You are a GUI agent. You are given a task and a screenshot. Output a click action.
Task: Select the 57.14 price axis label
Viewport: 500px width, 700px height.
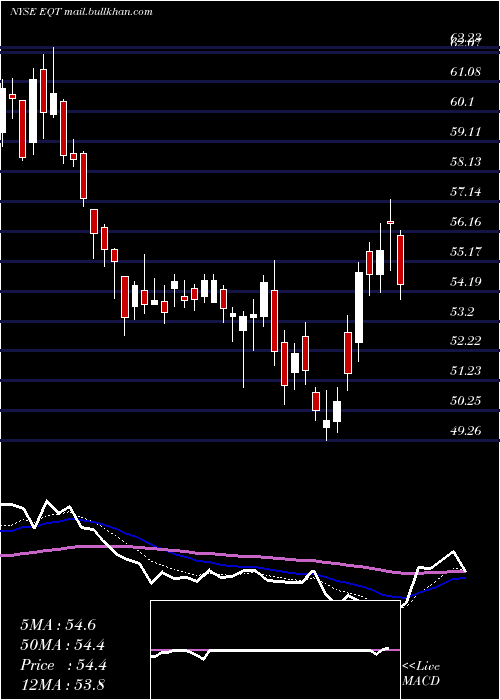(x=466, y=192)
